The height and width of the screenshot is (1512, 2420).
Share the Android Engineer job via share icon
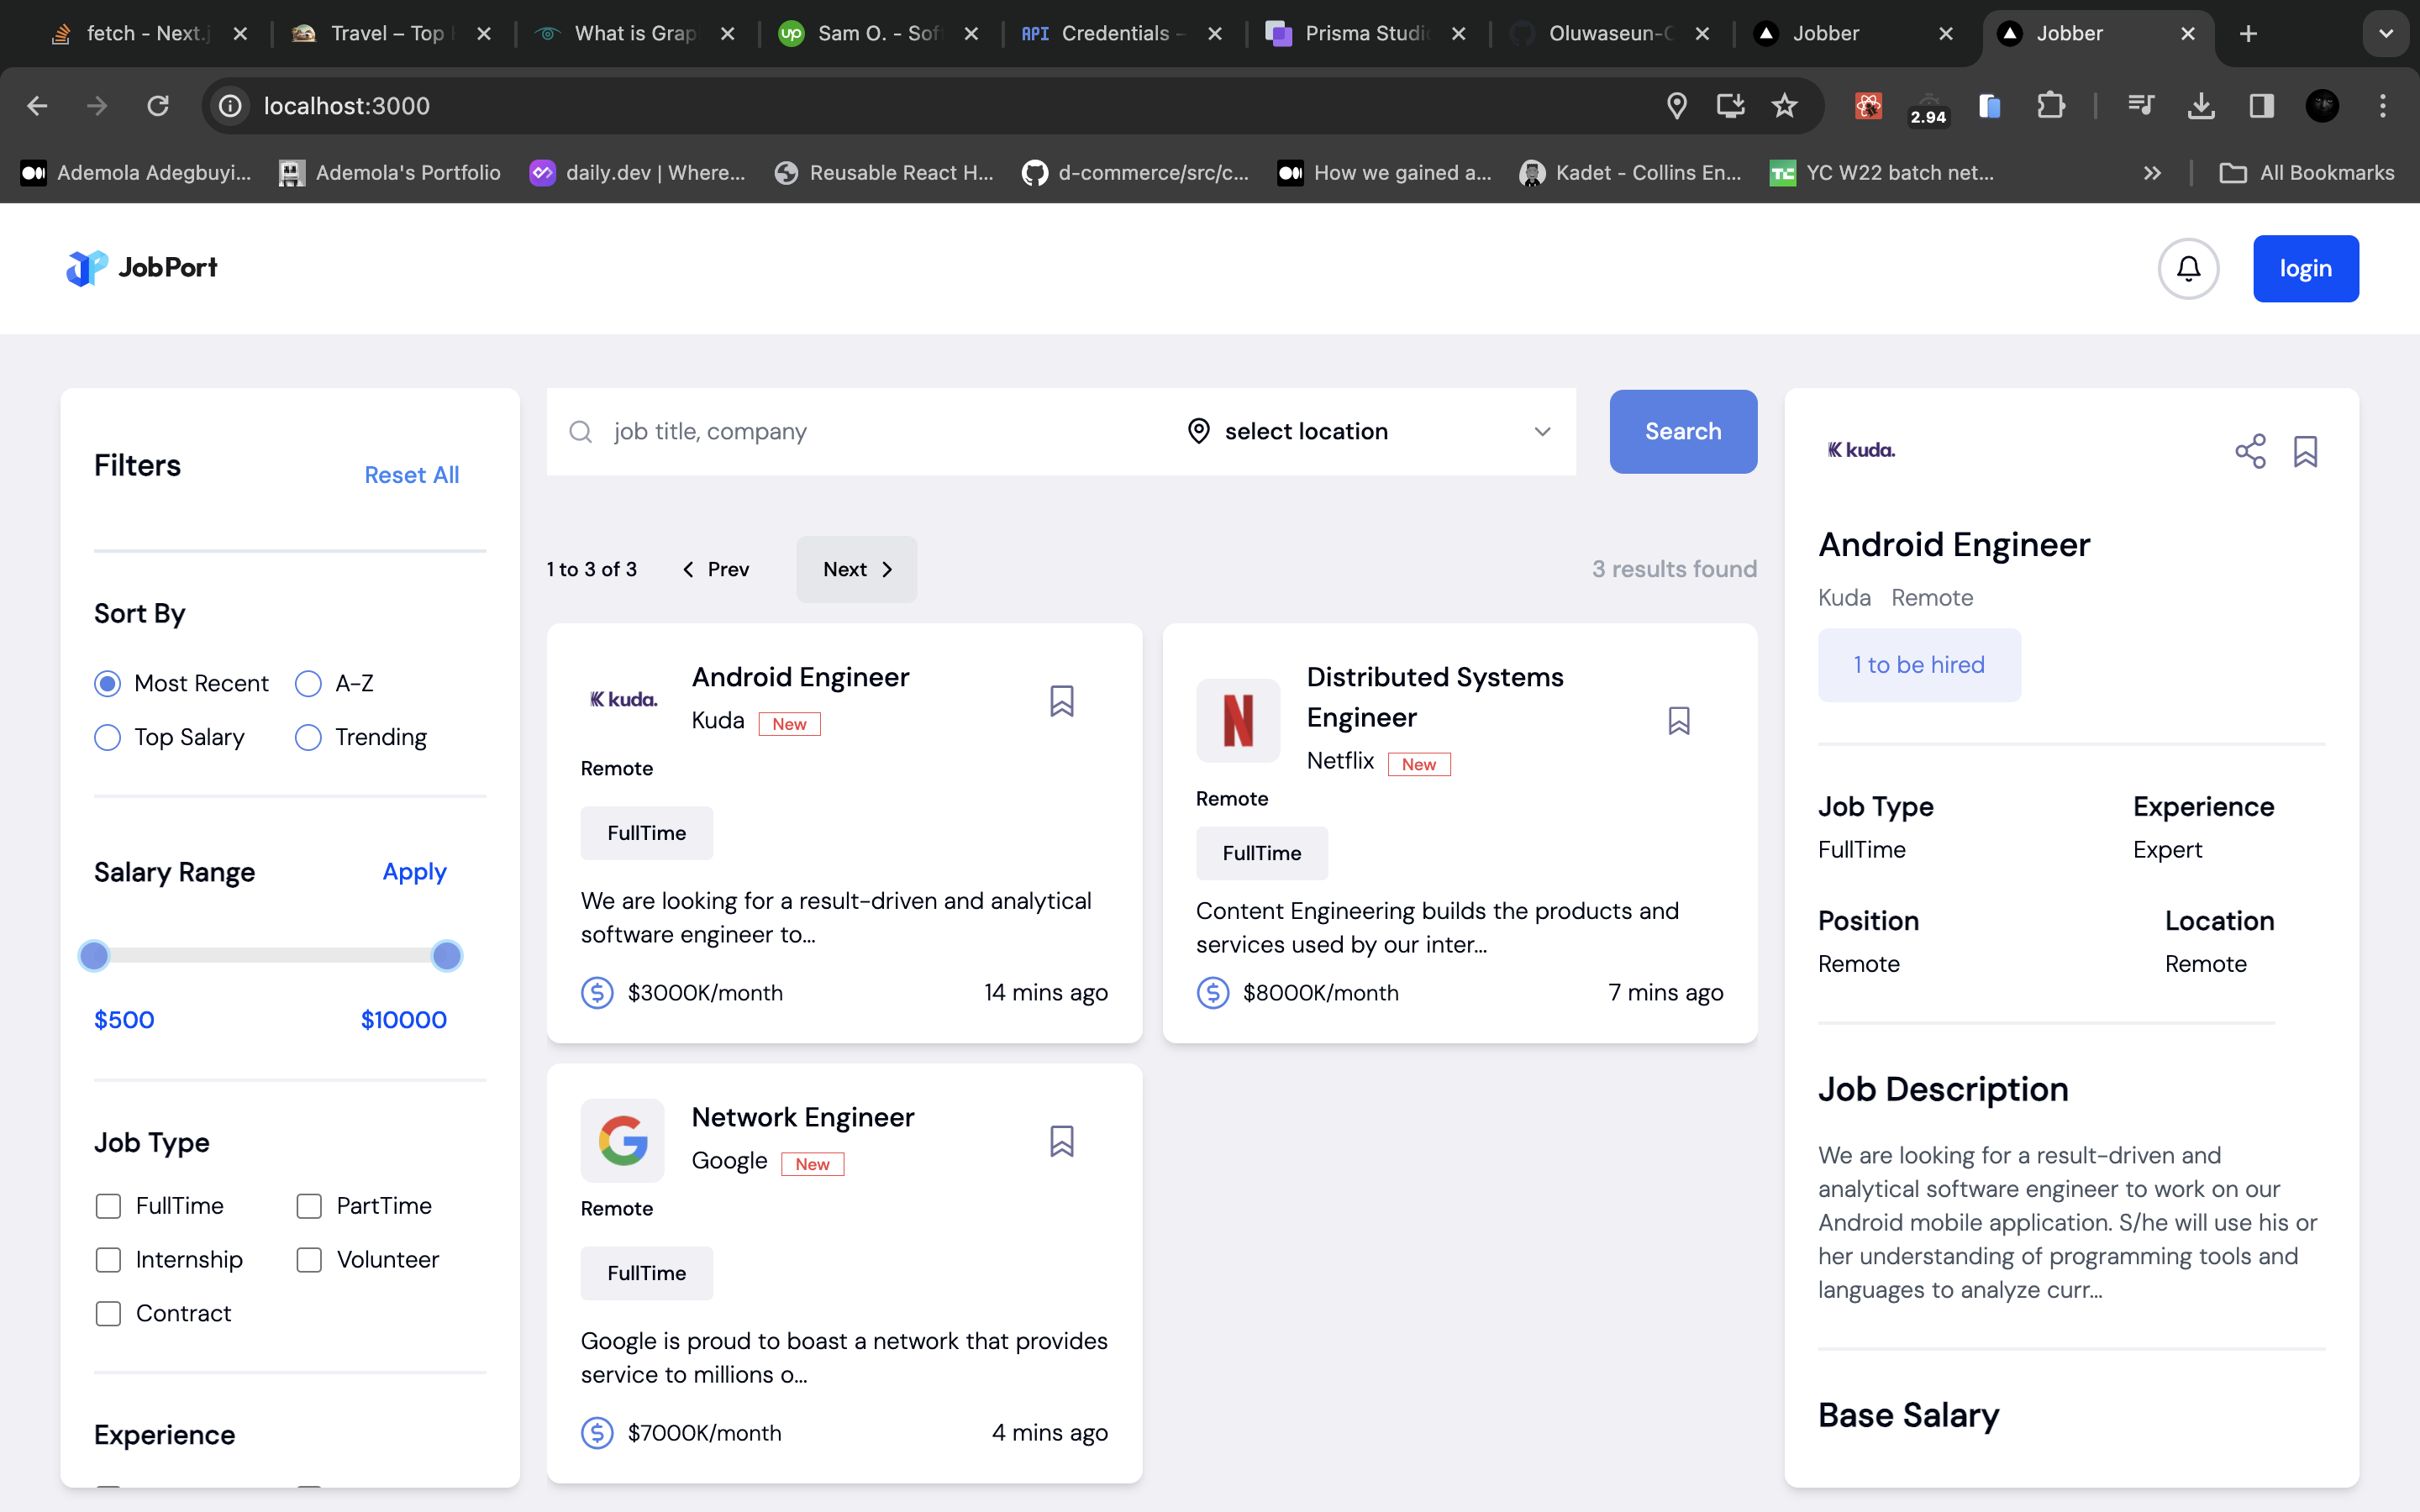[x=2250, y=451]
